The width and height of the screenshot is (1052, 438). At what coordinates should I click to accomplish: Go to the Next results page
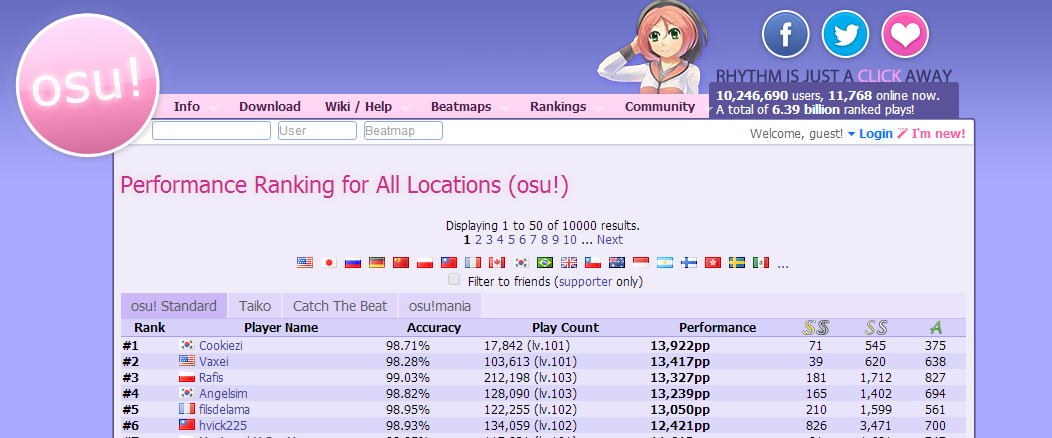(x=610, y=240)
